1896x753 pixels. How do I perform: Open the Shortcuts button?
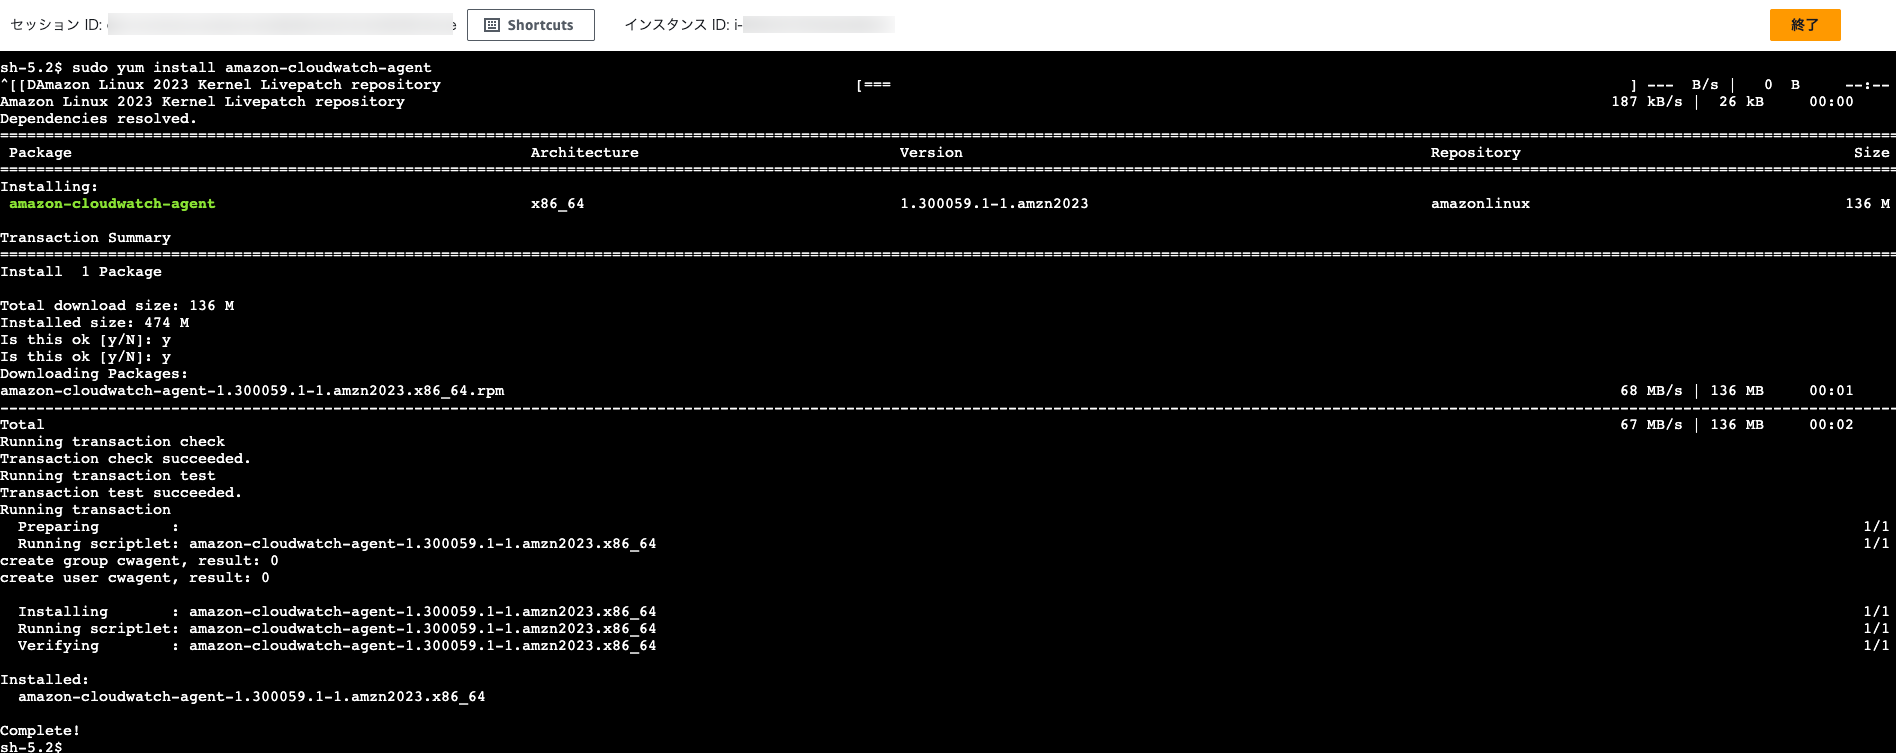(x=531, y=25)
